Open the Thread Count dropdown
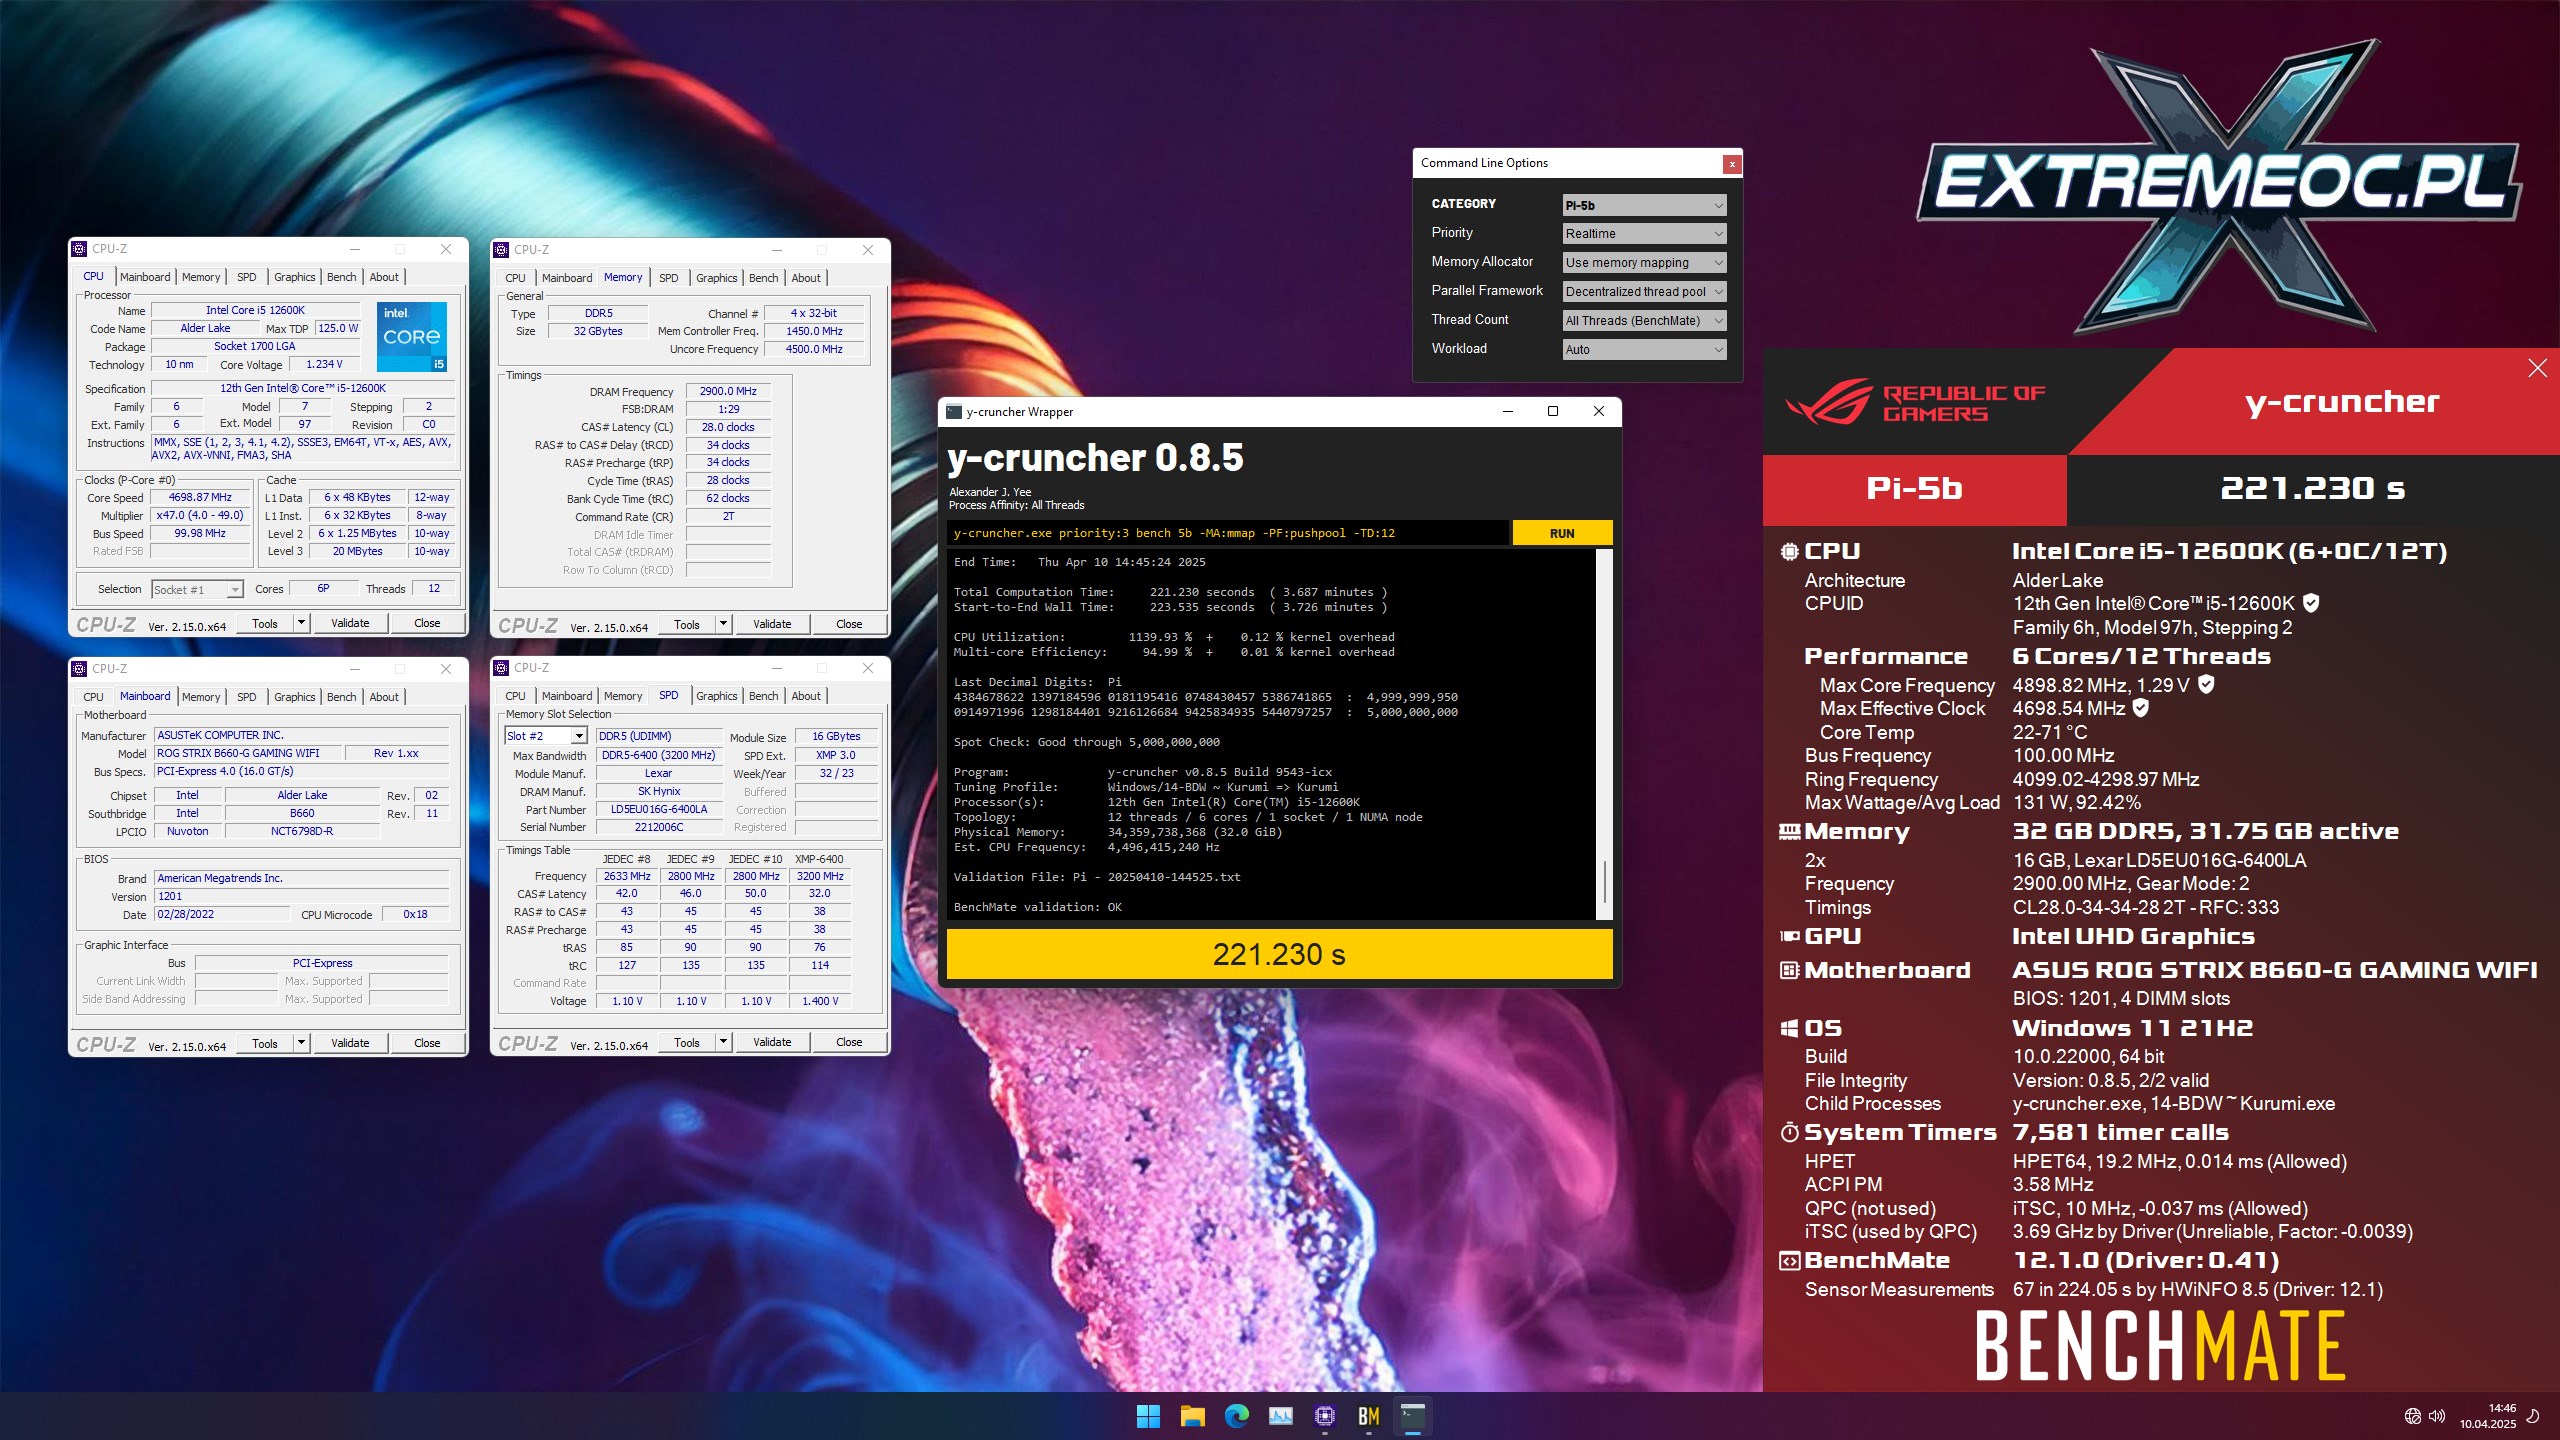The width and height of the screenshot is (2560, 1440). tap(1644, 320)
